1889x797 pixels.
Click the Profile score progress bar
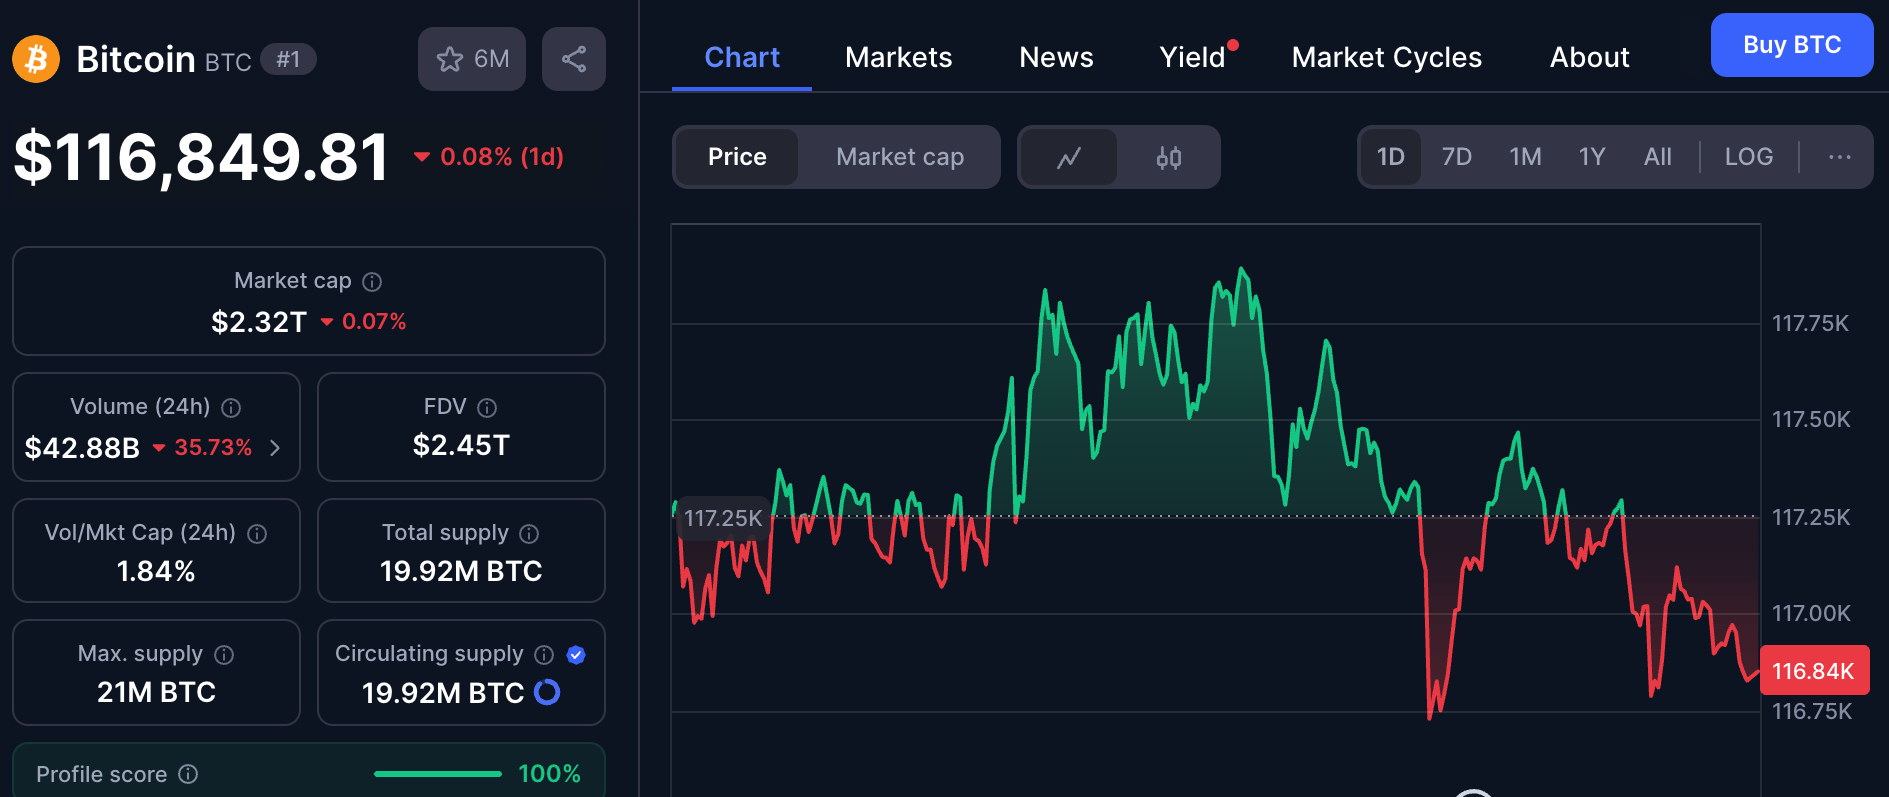pyautogui.click(x=437, y=774)
